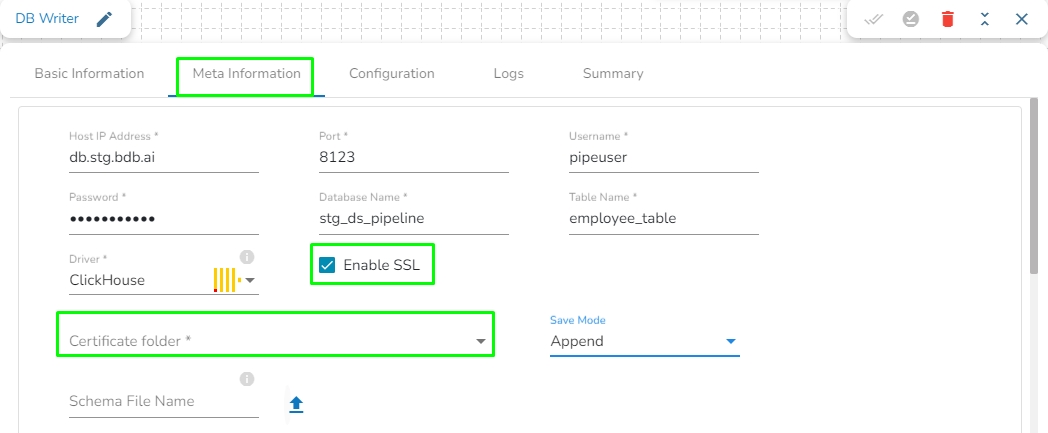This screenshot has width=1048, height=433.
Task: Open the Save Mode dropdown set to Append
Action: [x=731, y=342]
